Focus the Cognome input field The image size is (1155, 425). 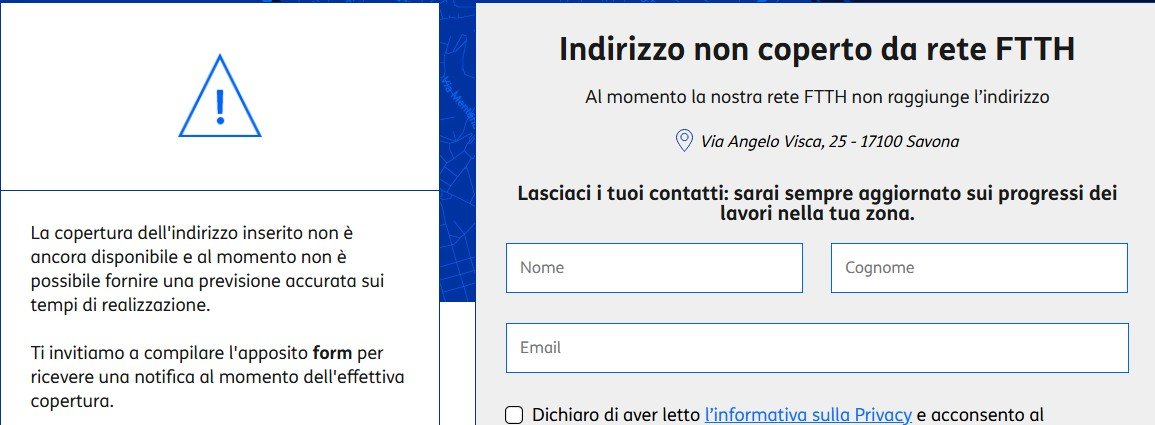click(x=979, y=268)
